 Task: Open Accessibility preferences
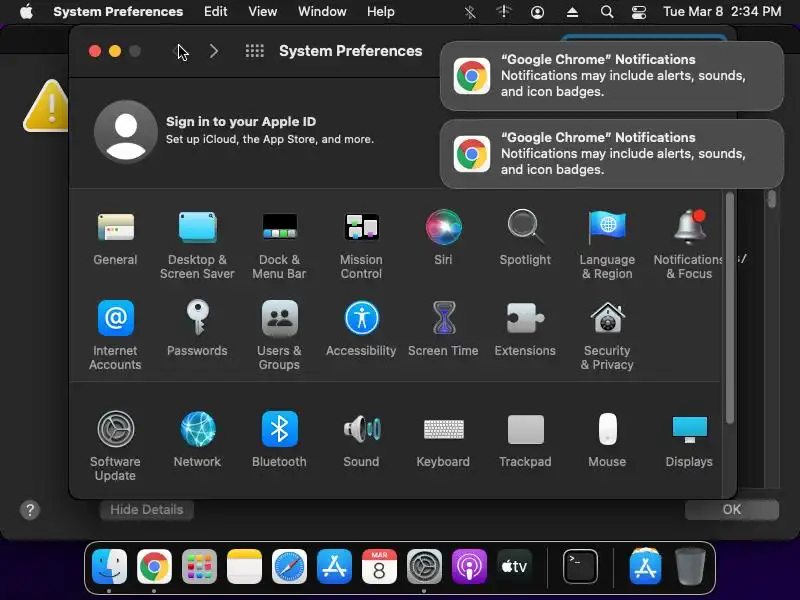[x=361, y=330]
